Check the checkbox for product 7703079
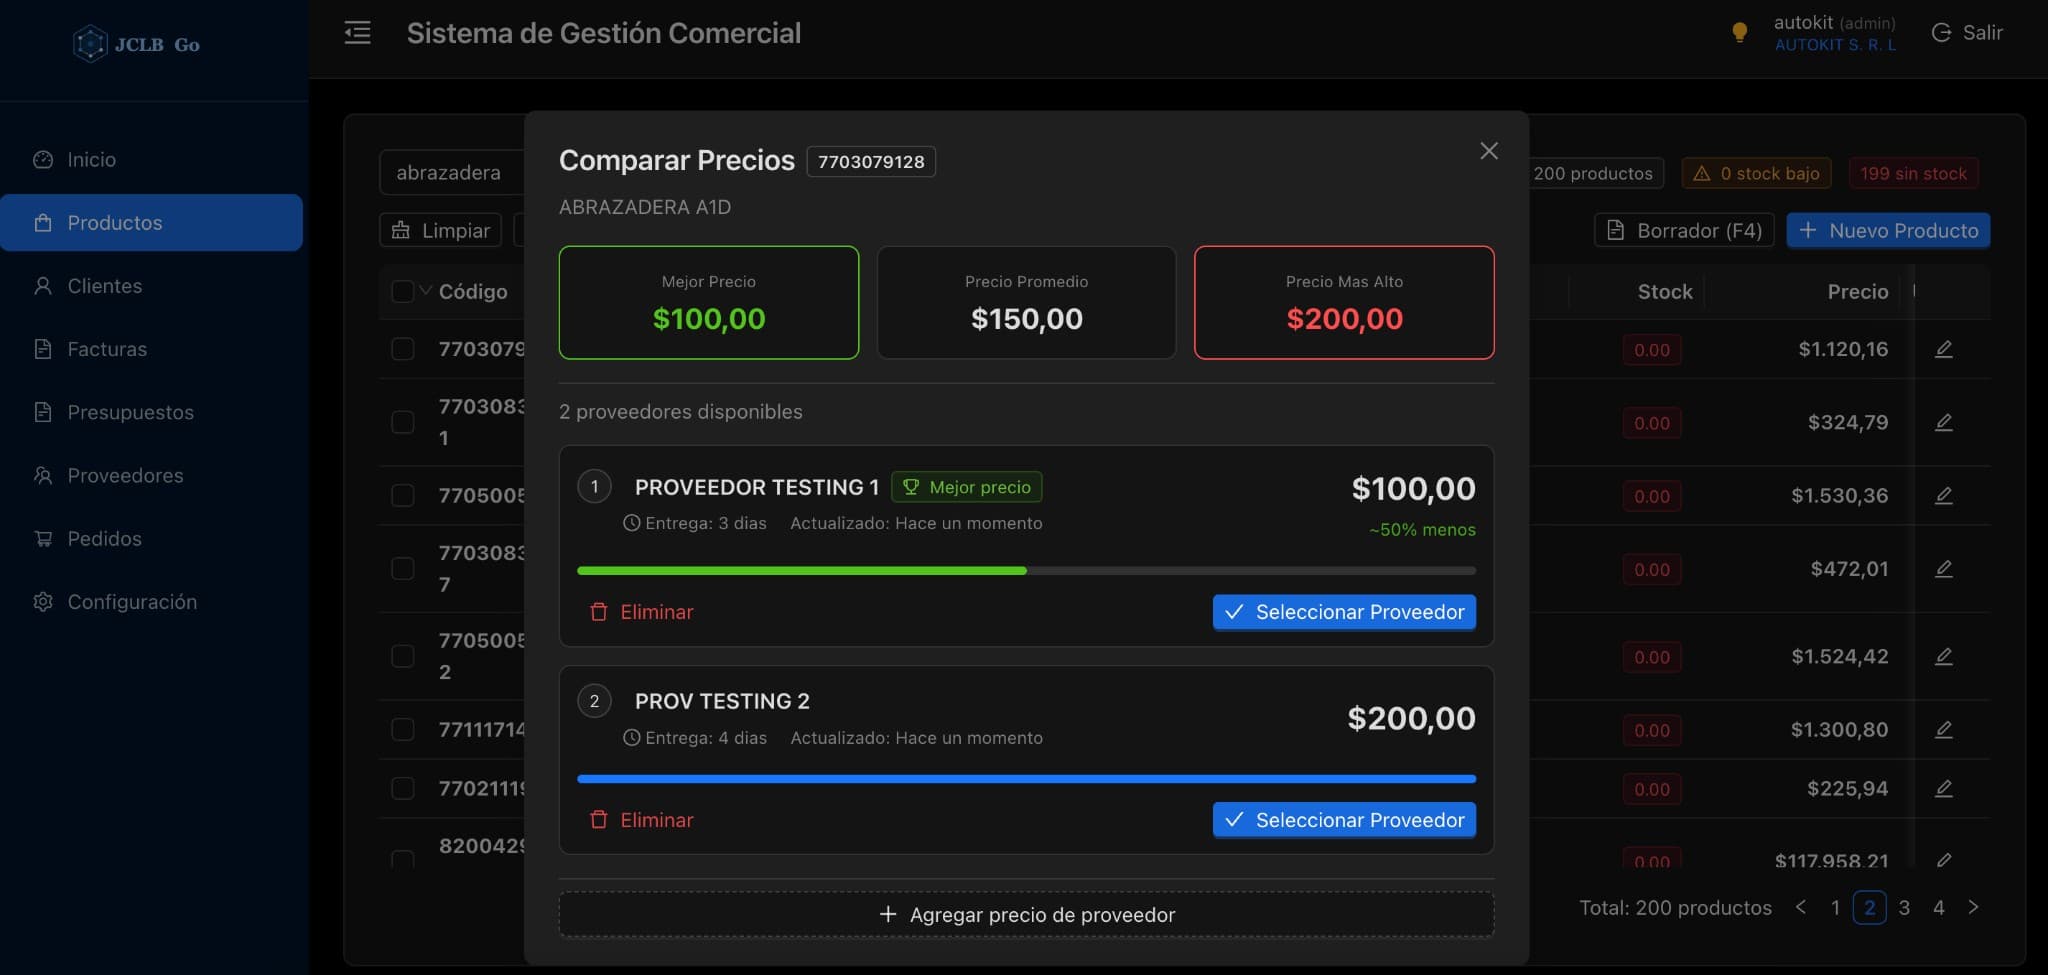The image size is (2048, 975). tap(404, 349)
